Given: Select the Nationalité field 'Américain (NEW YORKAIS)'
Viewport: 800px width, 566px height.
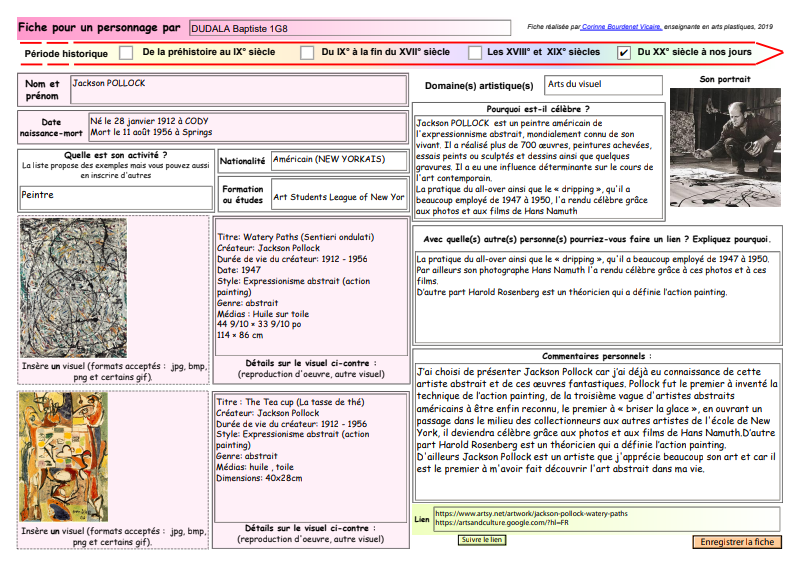Looking at the screenshot, I should 338,161.
